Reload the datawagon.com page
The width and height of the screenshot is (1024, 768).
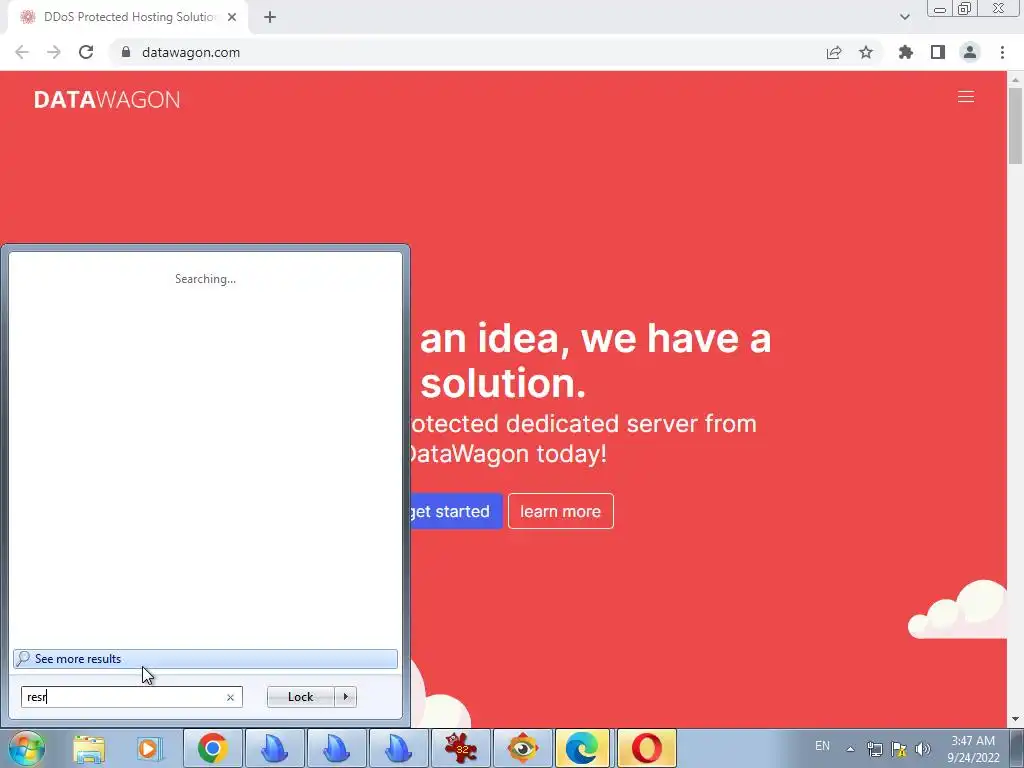86,52
